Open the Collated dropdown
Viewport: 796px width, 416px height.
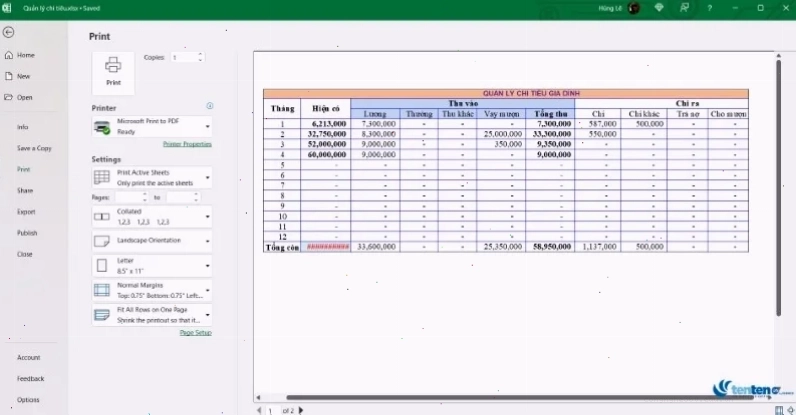coord(152,217)
